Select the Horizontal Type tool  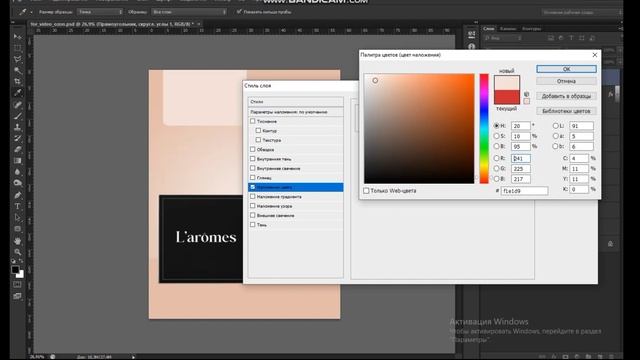point(17,207)
